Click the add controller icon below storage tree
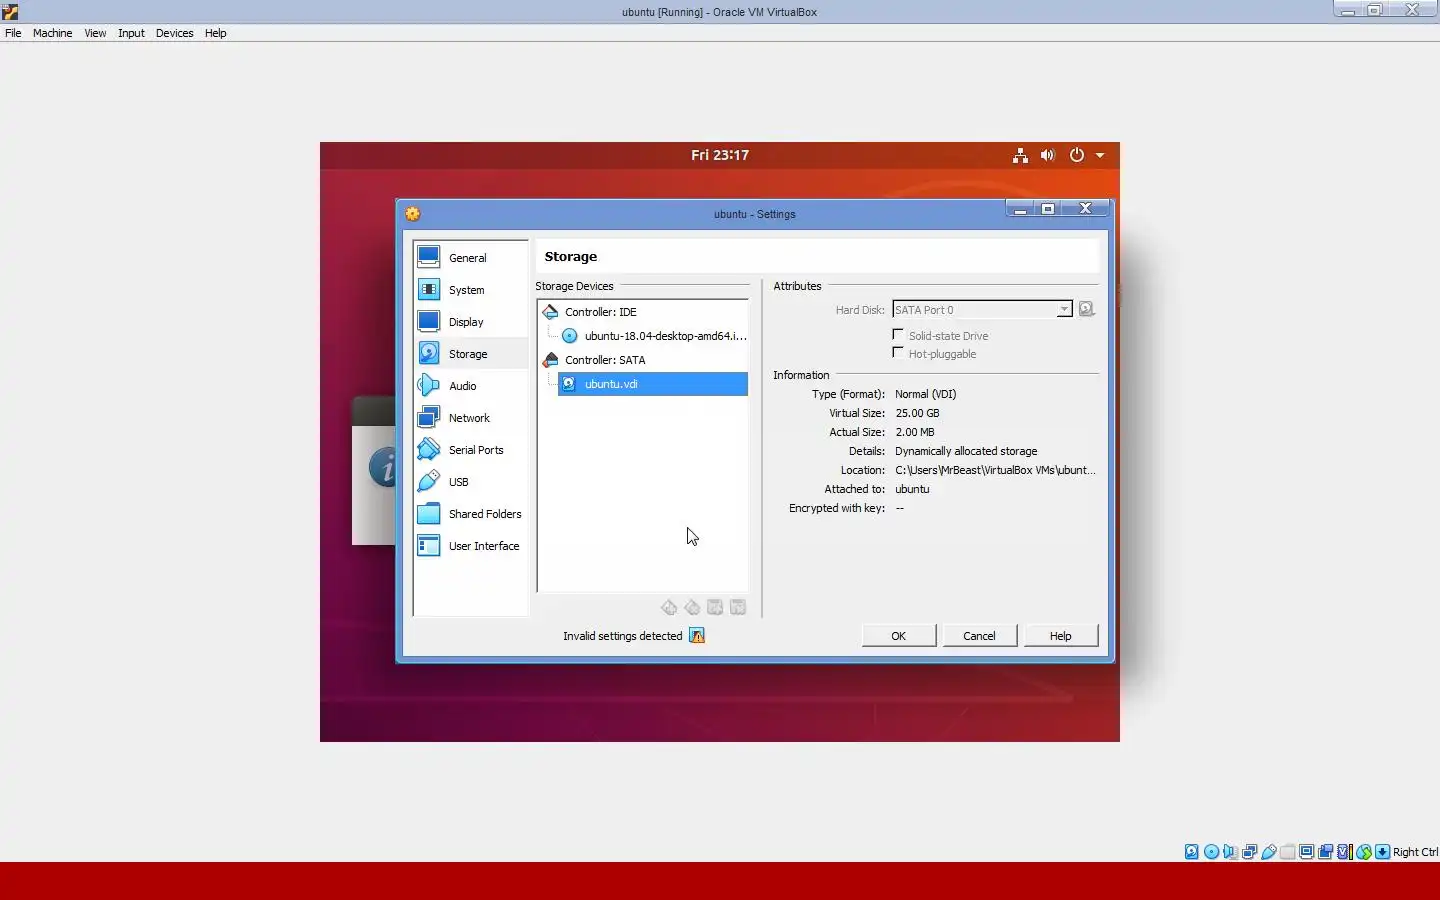 pos(669,607)
